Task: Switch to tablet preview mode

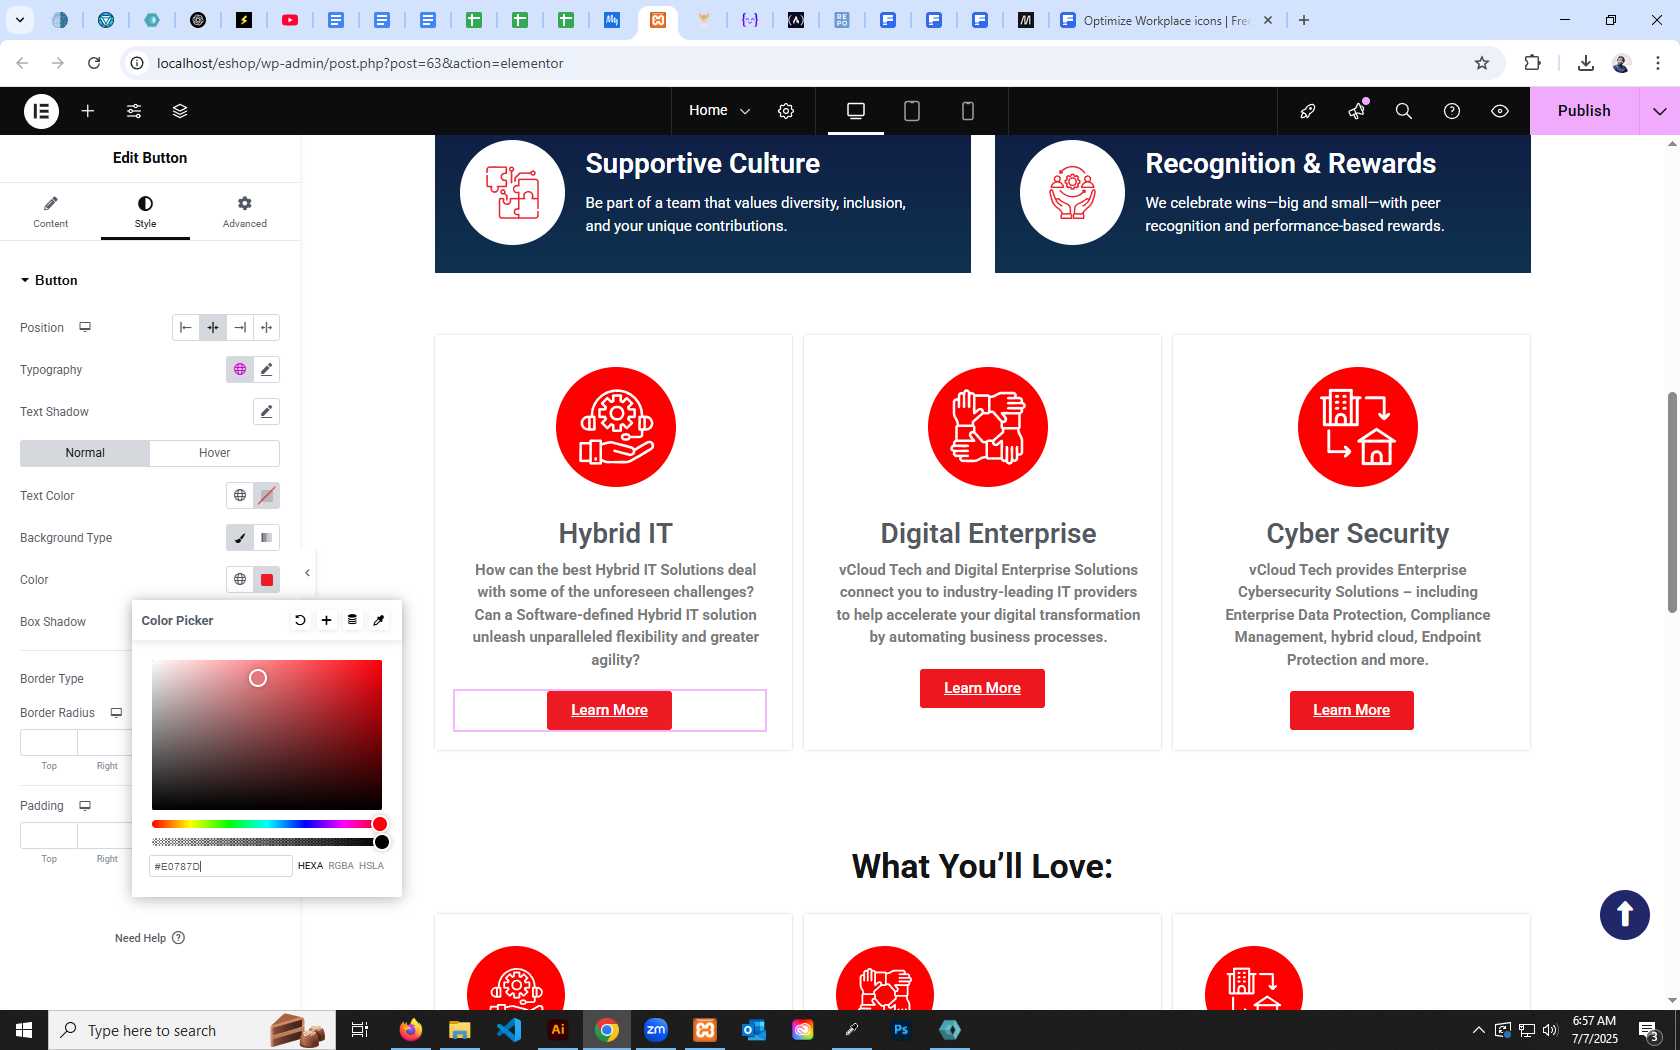Action: [x=912, y=111]
